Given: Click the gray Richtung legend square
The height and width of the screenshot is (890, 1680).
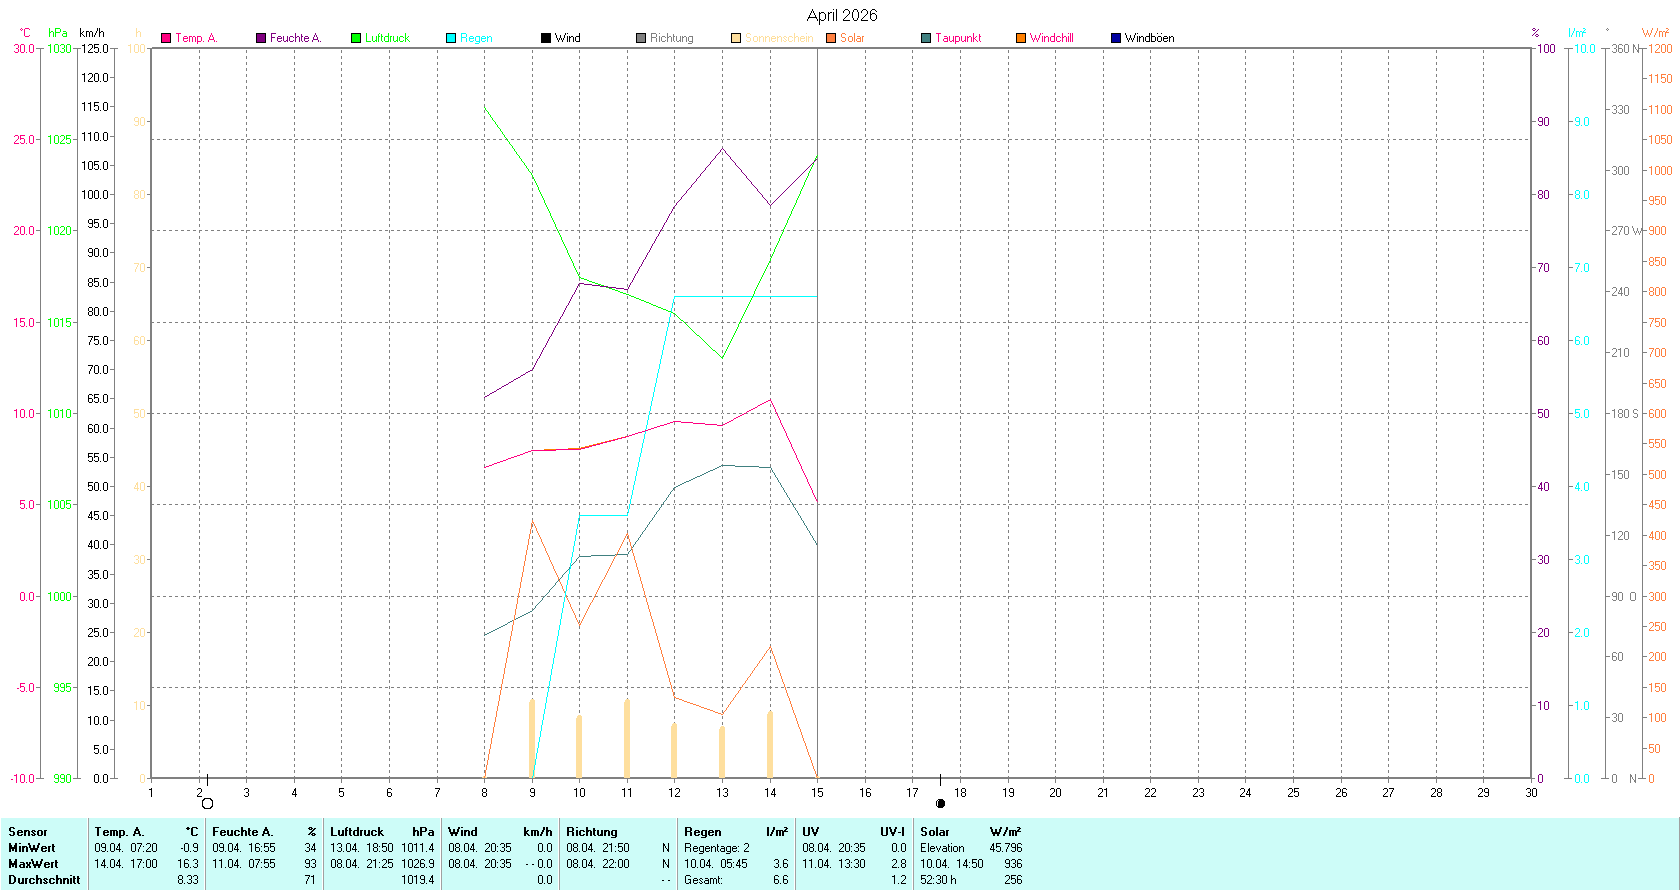Looking at the screenshot, I should (x=641, y=38).
